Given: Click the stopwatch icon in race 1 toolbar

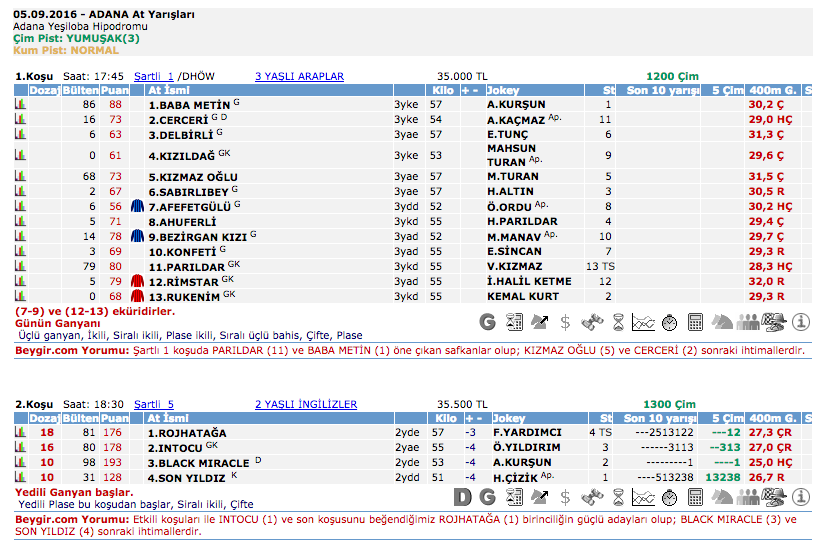Looking at the screenshot, I should (x=670, y=322).
